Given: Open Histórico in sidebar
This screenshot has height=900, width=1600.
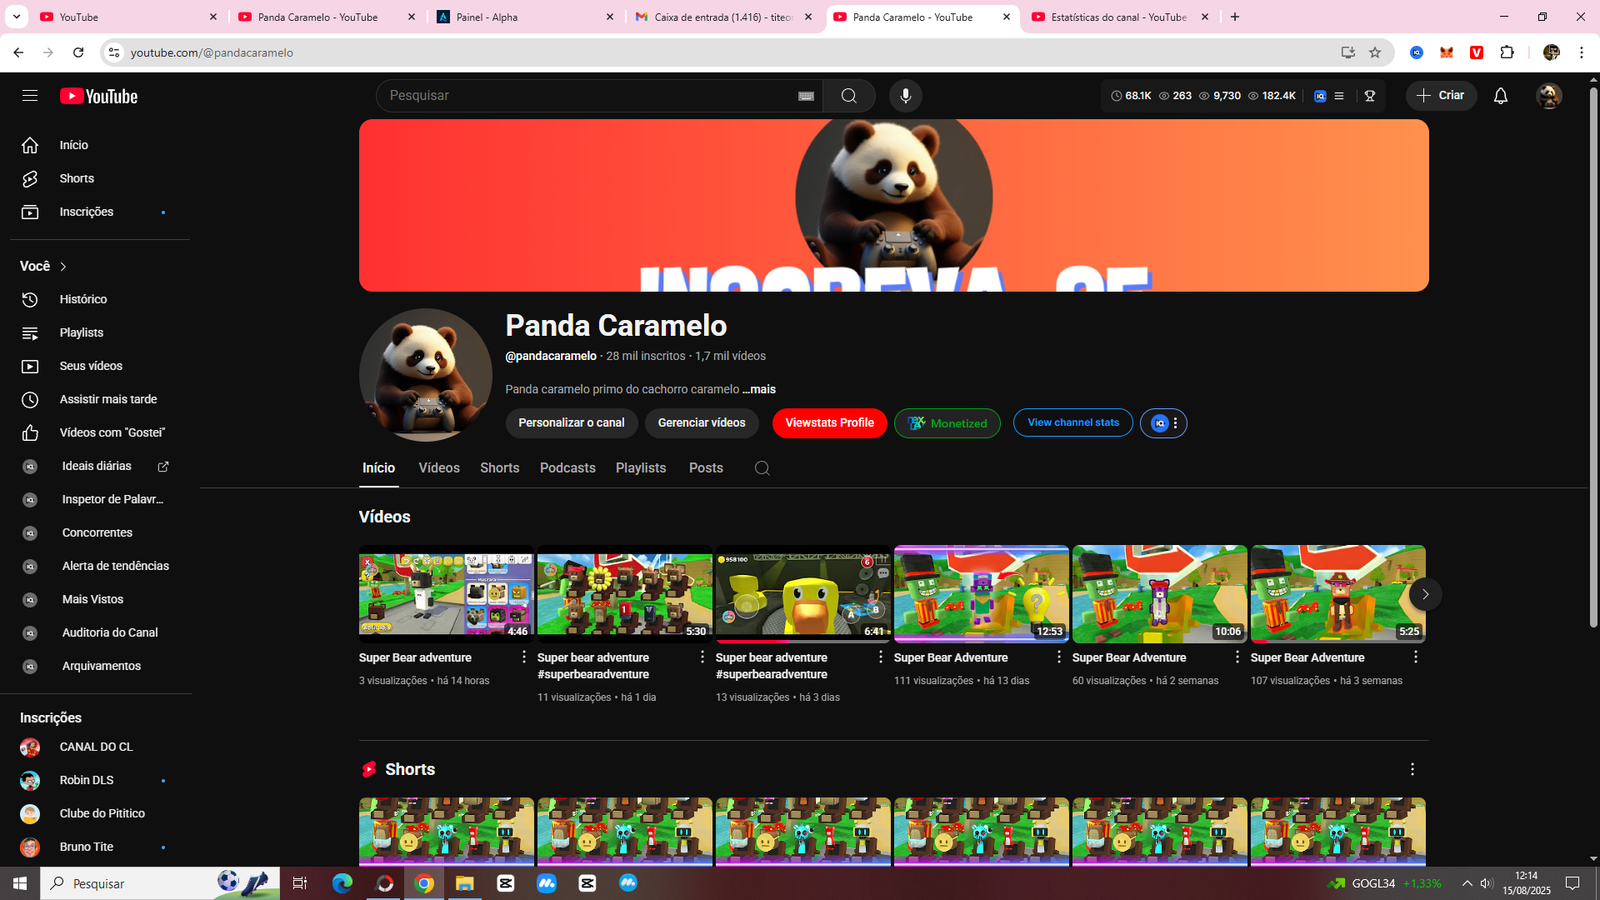Looking at the screenshot, I should [x=96, y=299].
